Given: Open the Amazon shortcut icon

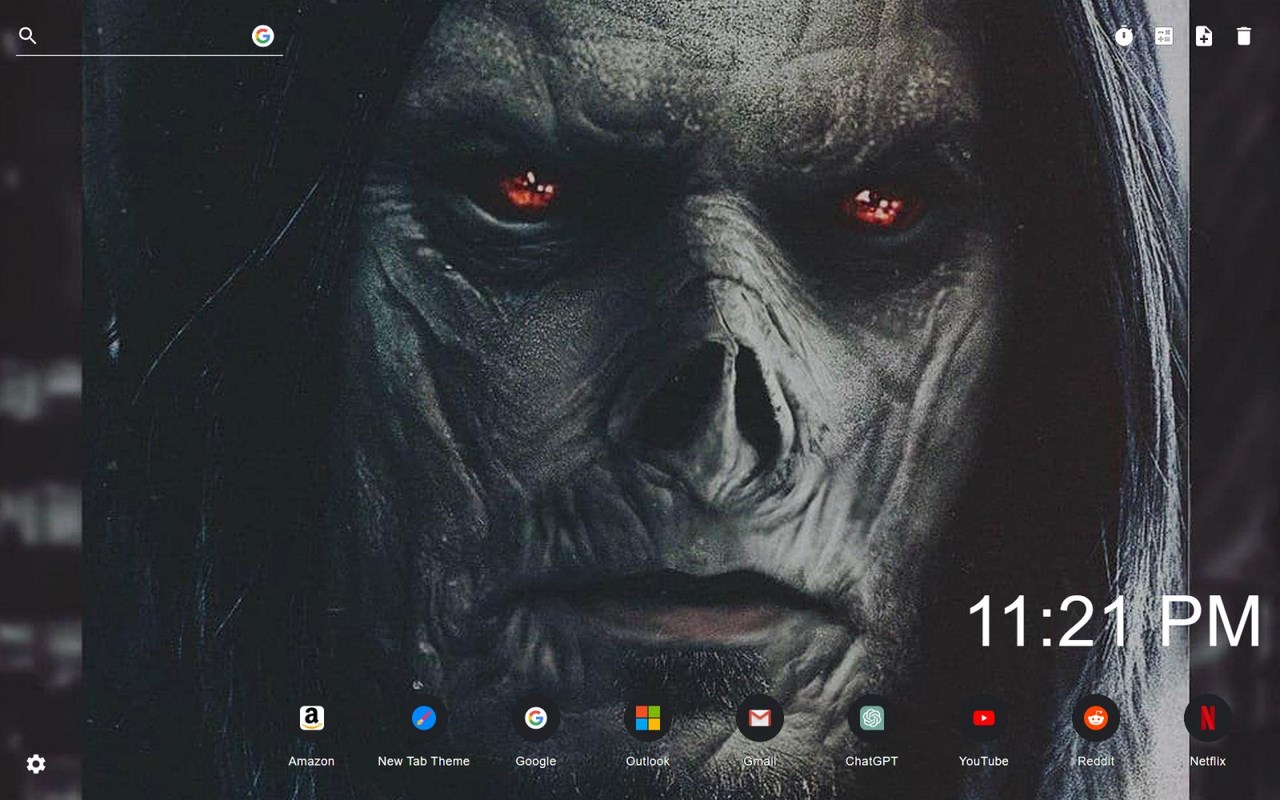Looking at the screenshot, I should pos(312,718).
